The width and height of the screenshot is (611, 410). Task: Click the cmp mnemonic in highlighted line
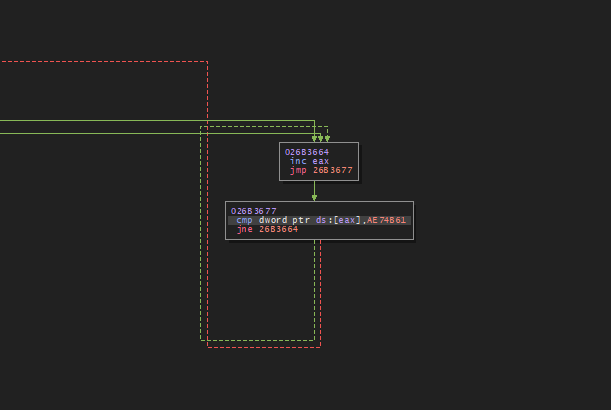(244, 220)
